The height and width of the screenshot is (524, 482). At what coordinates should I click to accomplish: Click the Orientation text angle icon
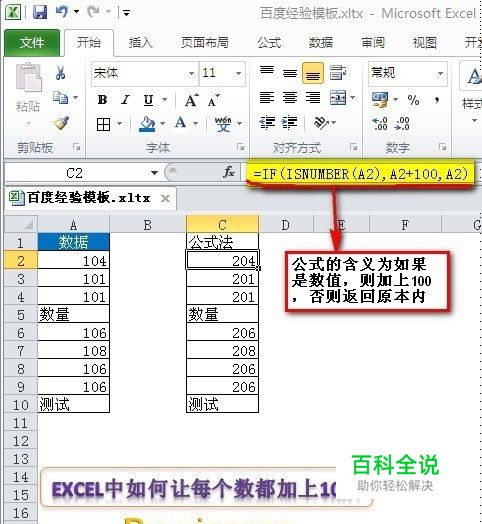[x=321, y=122]
